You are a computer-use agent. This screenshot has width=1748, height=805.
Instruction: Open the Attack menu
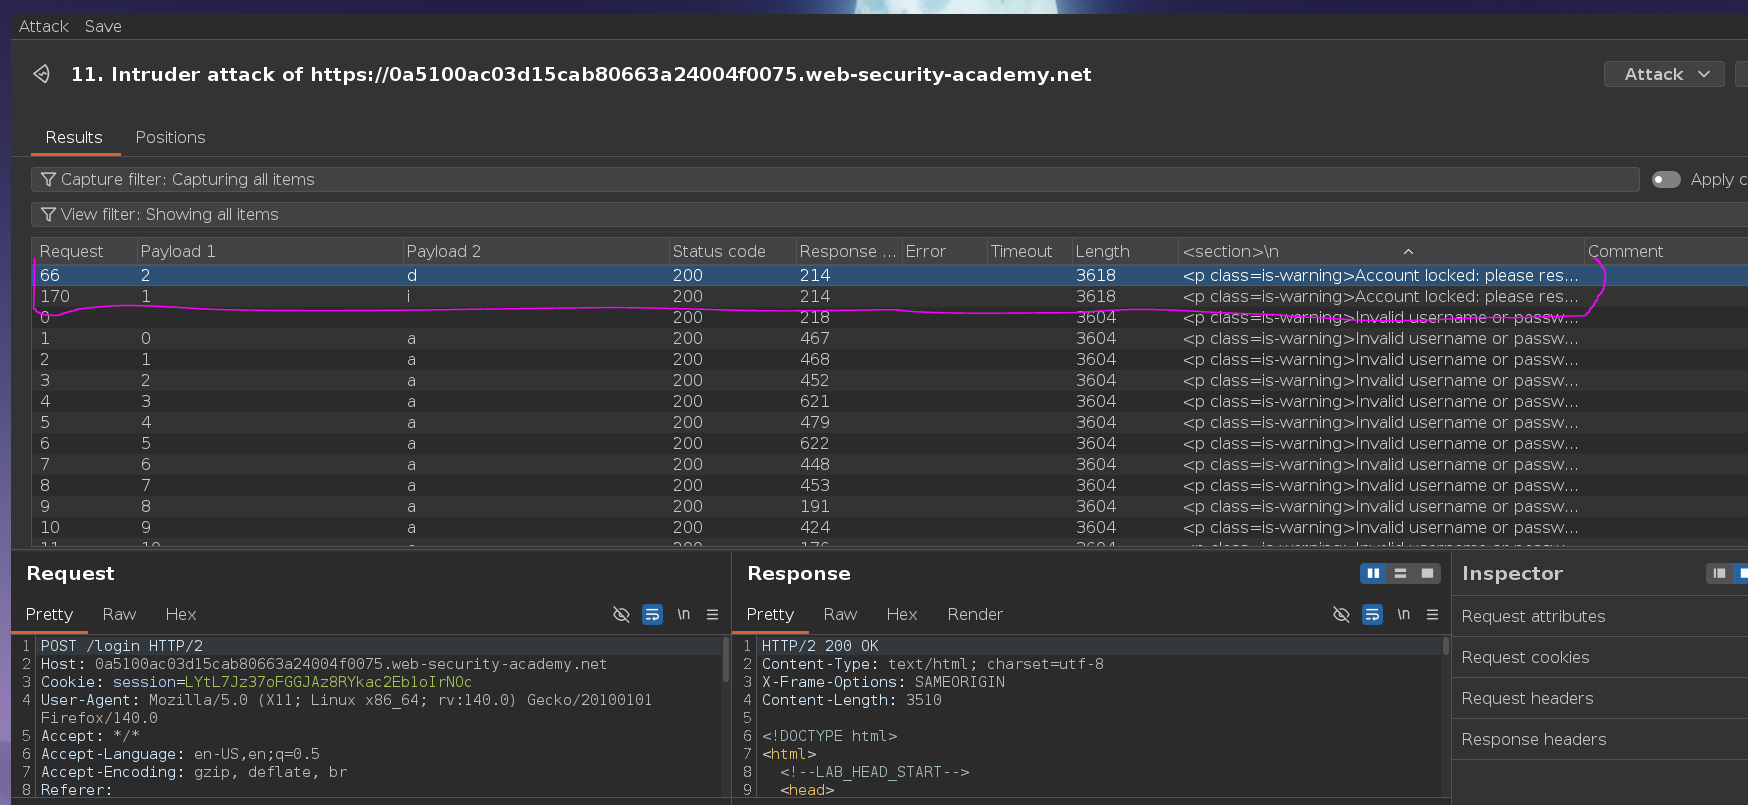pyautogui.click(x=44, y=26)
